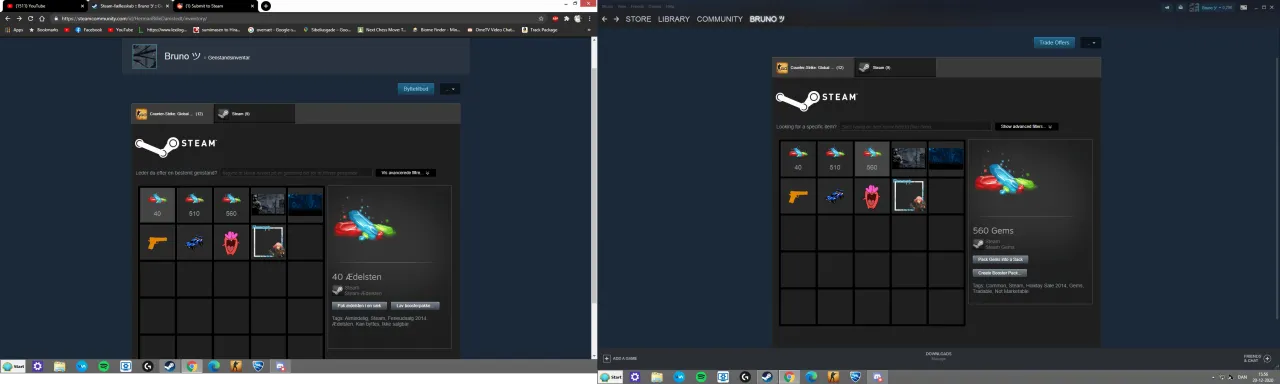
Task: Go back in Steam client
Action: pos(604,19)
